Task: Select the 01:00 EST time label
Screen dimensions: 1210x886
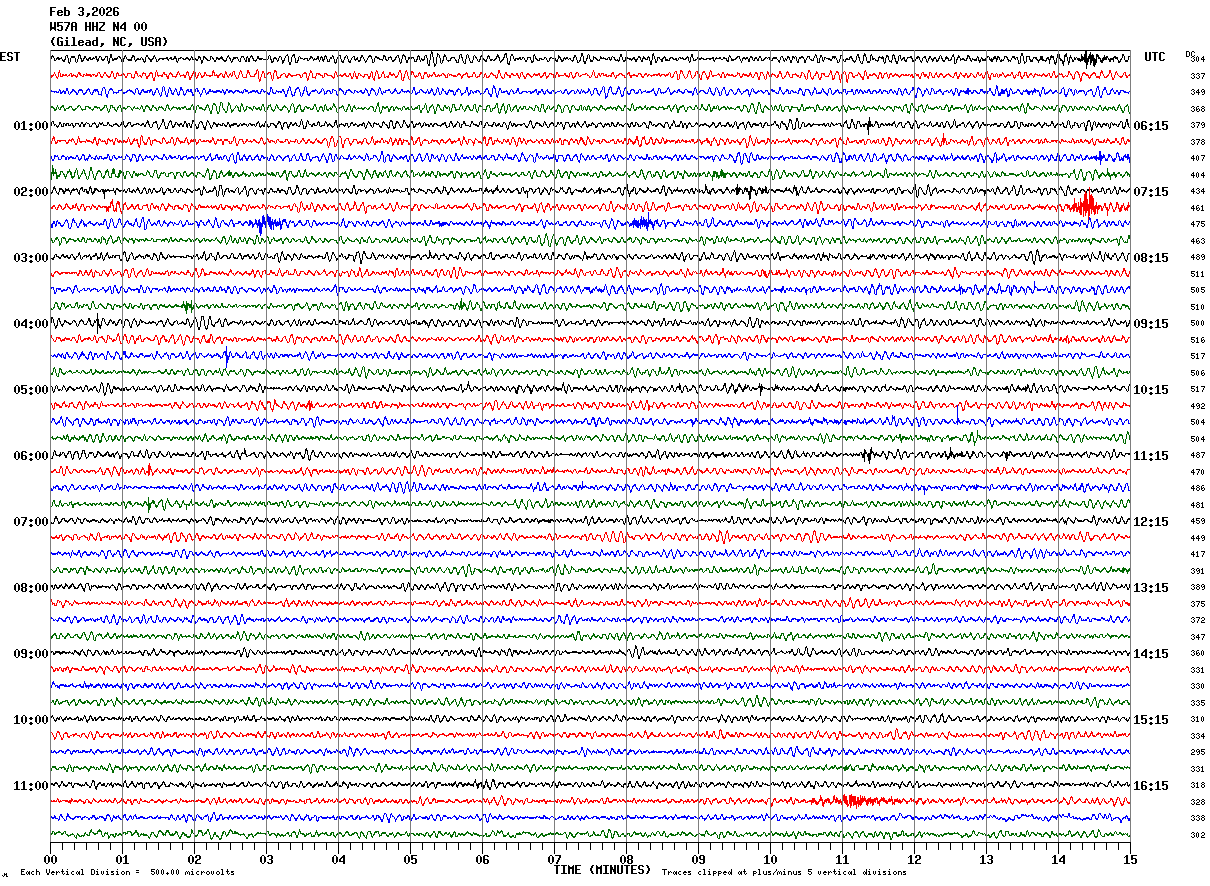Action: tap(31, 126)
